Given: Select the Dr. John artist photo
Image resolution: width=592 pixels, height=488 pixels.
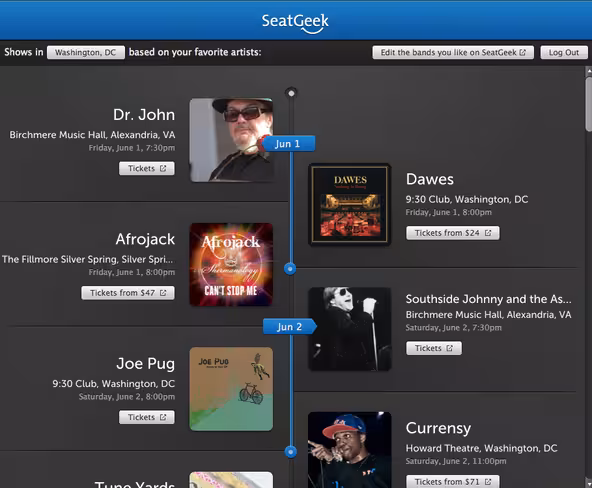Looking at the screenshot, I should tap(231, 140).
